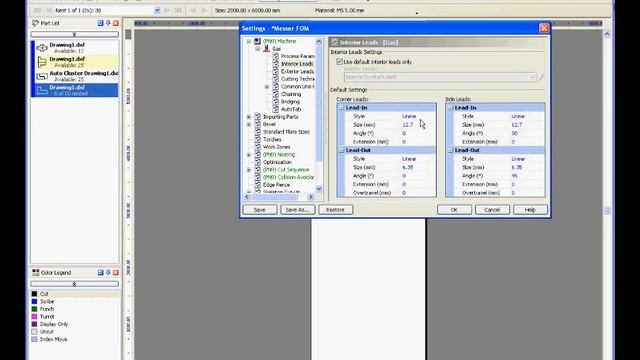Click the Scribe blue color swatch
Screen dimensions: 640x360
coord(35,301)
